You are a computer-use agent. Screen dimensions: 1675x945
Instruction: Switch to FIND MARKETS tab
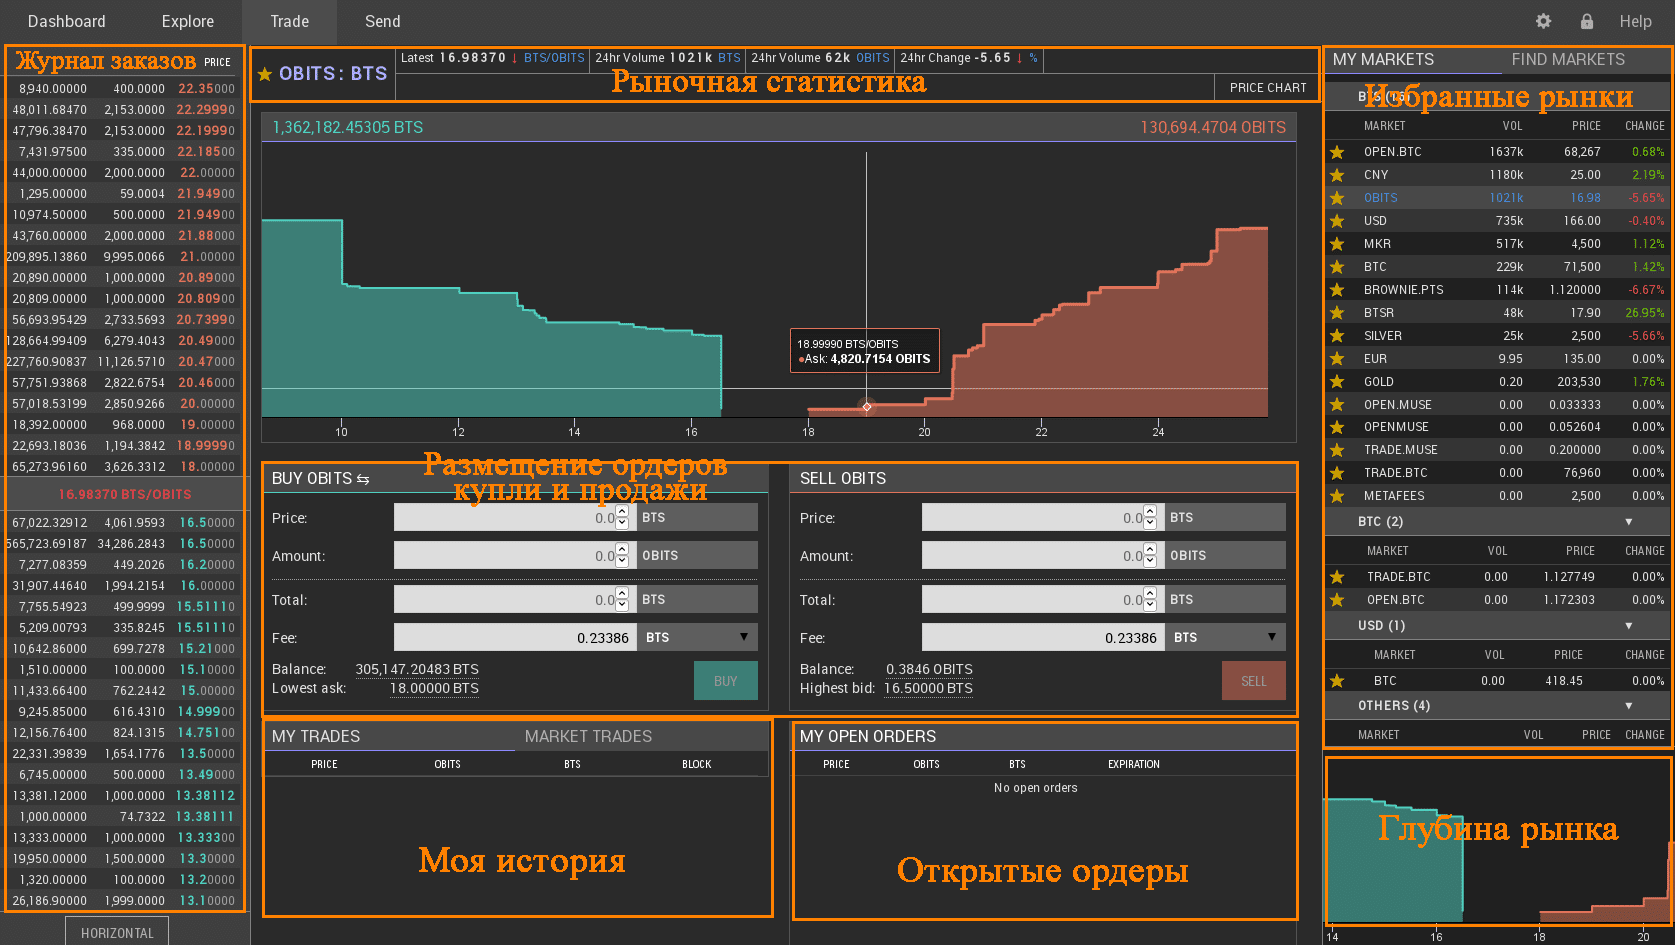[x=1568, y=60]
